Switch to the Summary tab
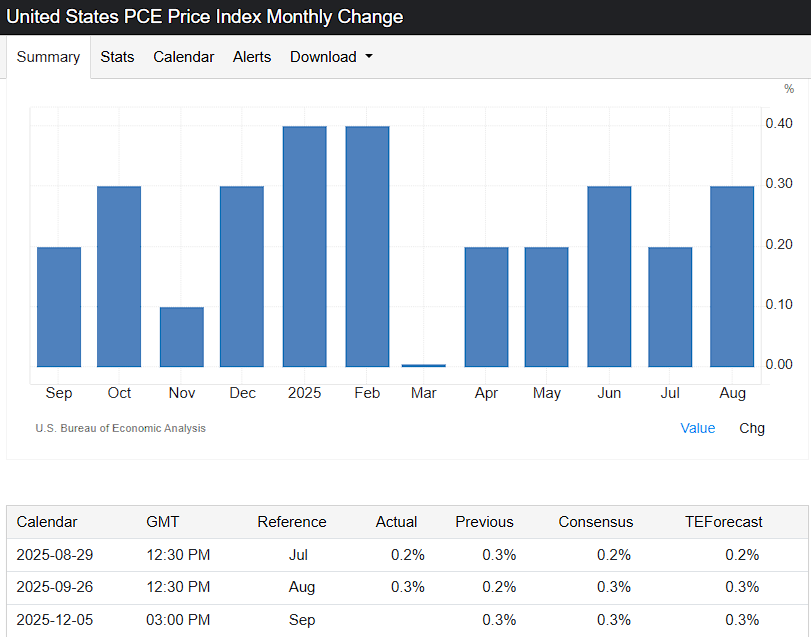 tap(48, 57)
